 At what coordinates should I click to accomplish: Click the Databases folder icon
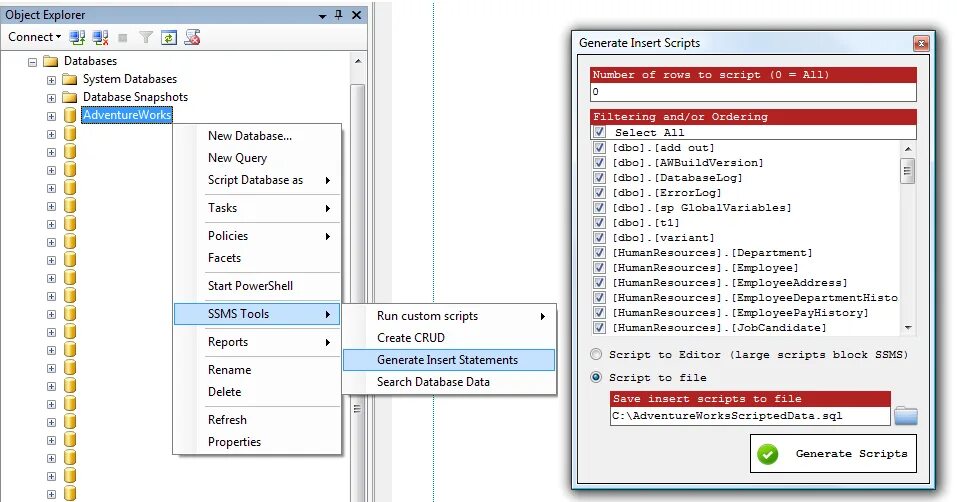[51, 61]
